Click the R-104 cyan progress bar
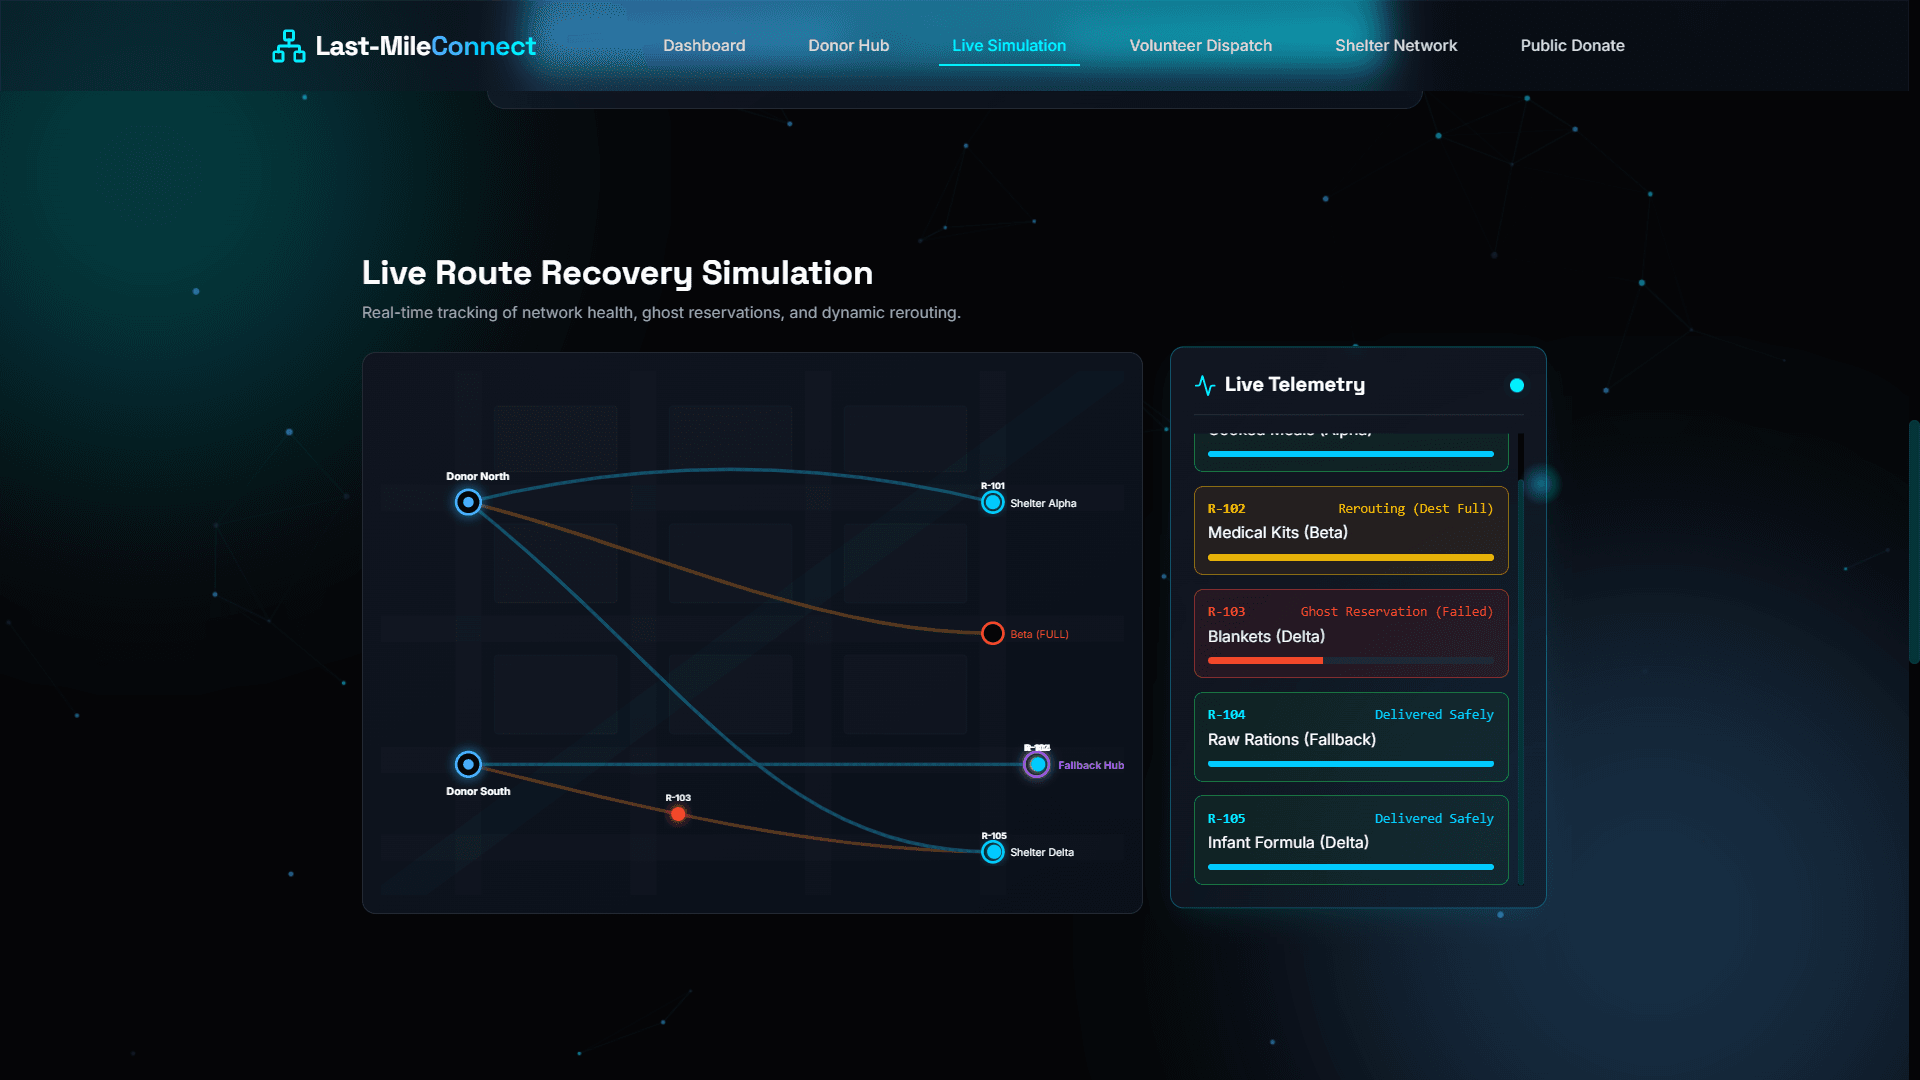 pos(1351,764)
